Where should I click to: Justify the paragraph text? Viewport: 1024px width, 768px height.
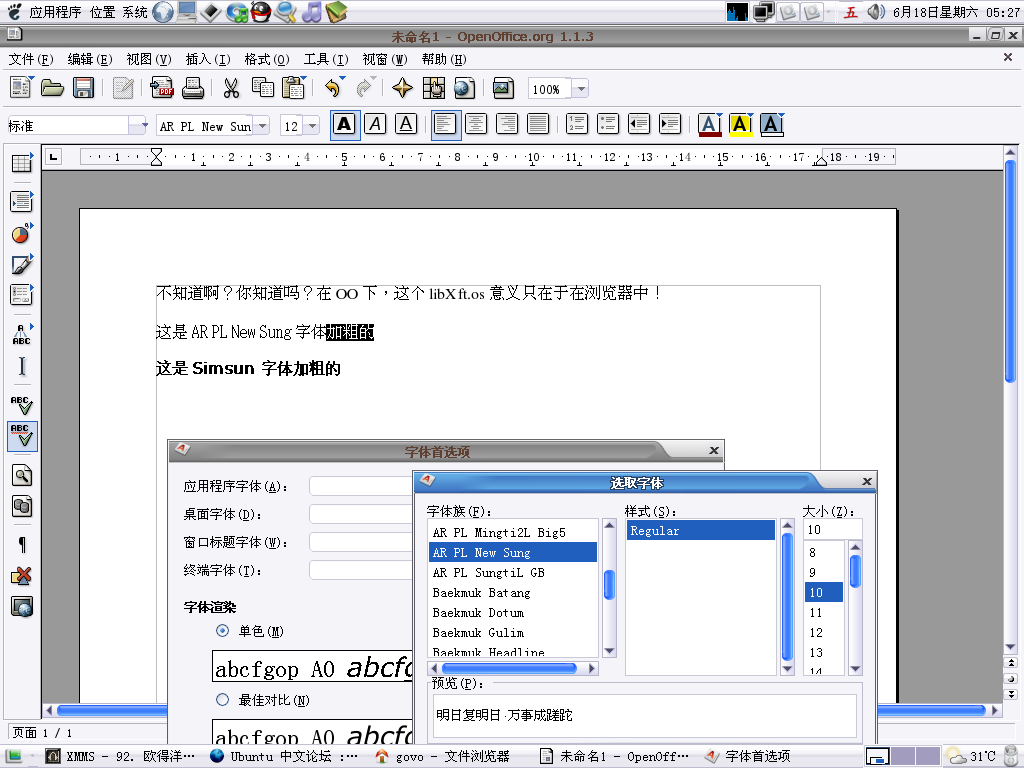coord(538,124)
